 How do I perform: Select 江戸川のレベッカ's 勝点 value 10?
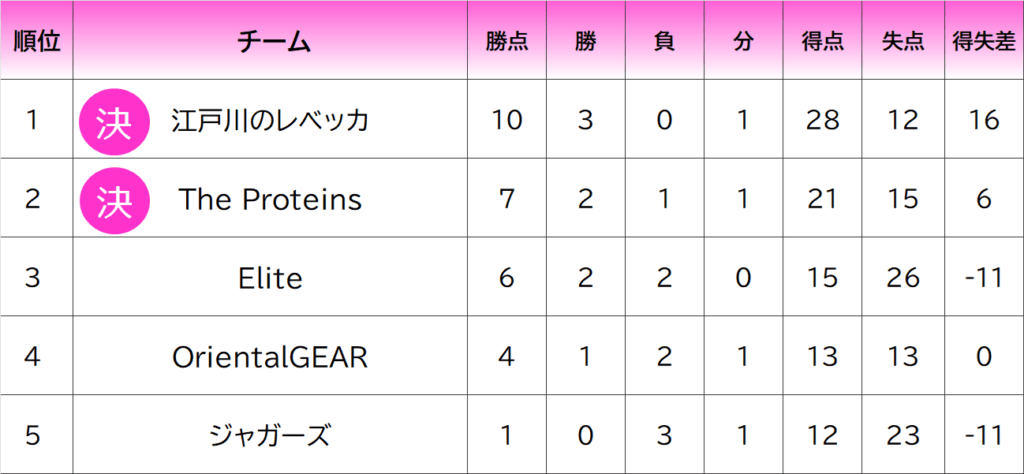pyautogui.click(x=507, y=121)
